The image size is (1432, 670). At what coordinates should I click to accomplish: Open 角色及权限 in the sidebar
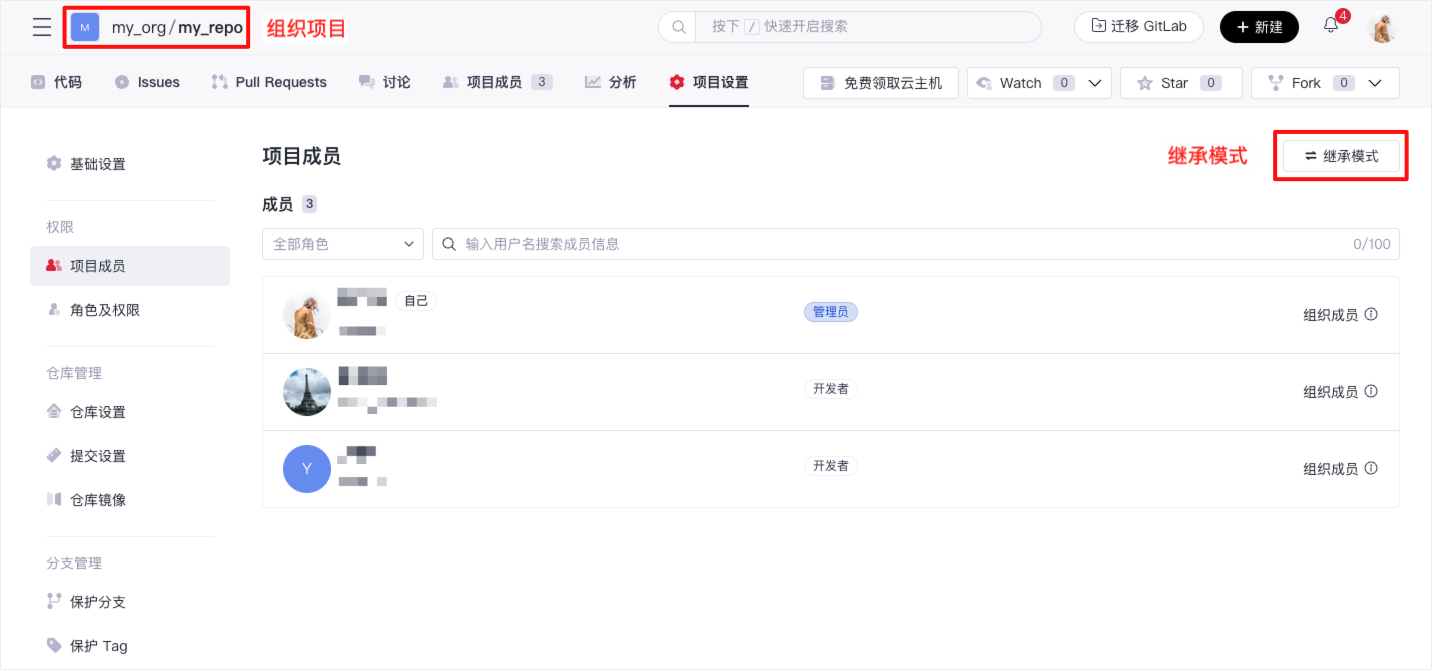click(x=105, y=310)
